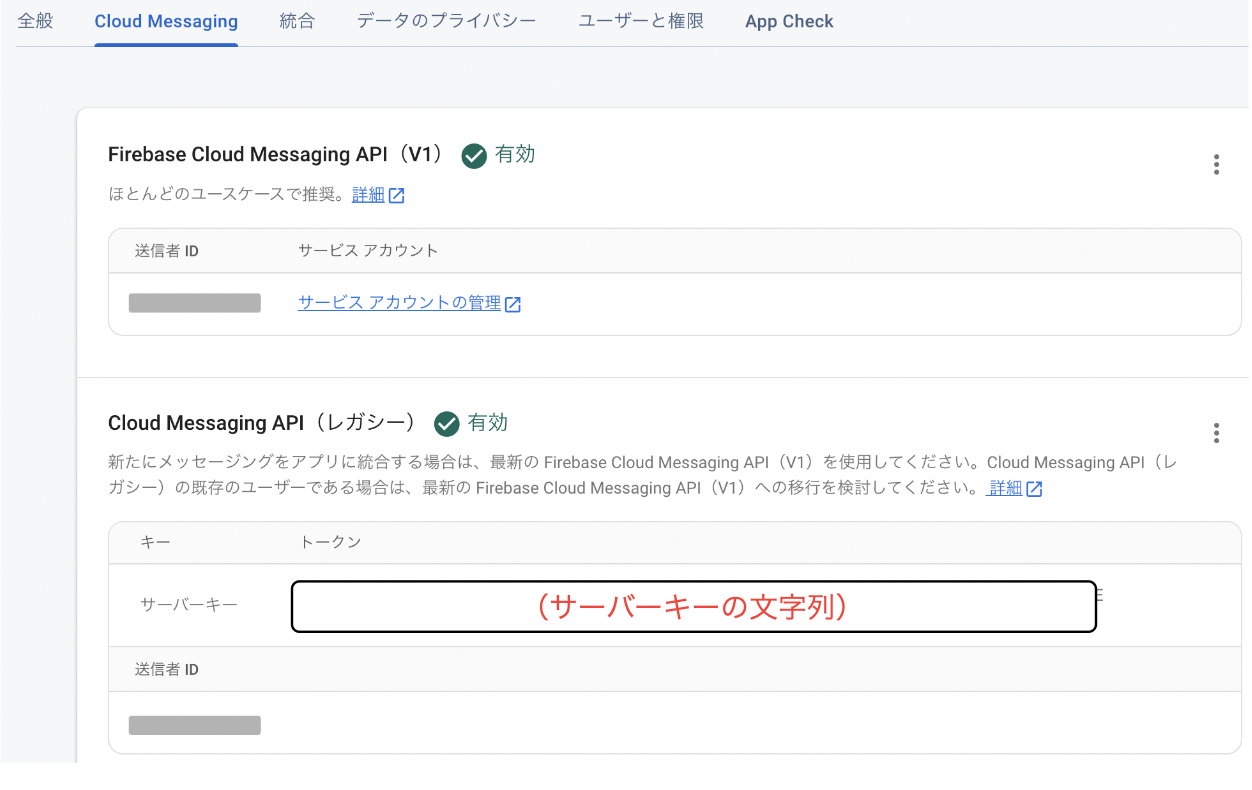Image resolution: width=1252 pixels, height=790 pixels.
Task: Click the redacted sender ID value in the legacy table
Action: coord(195,726)
